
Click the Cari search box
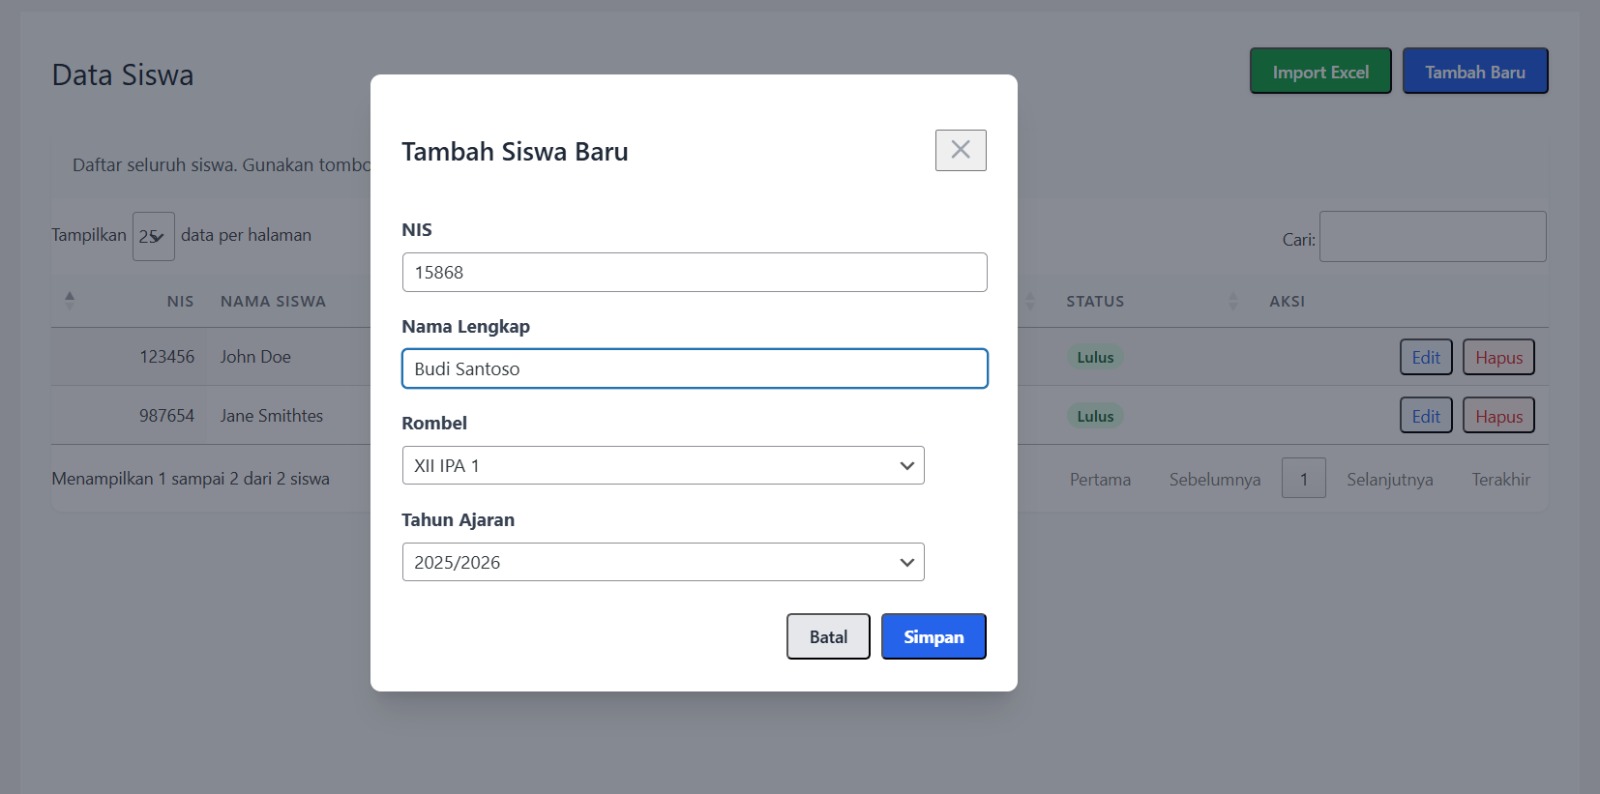click(x=1432, y=237)
